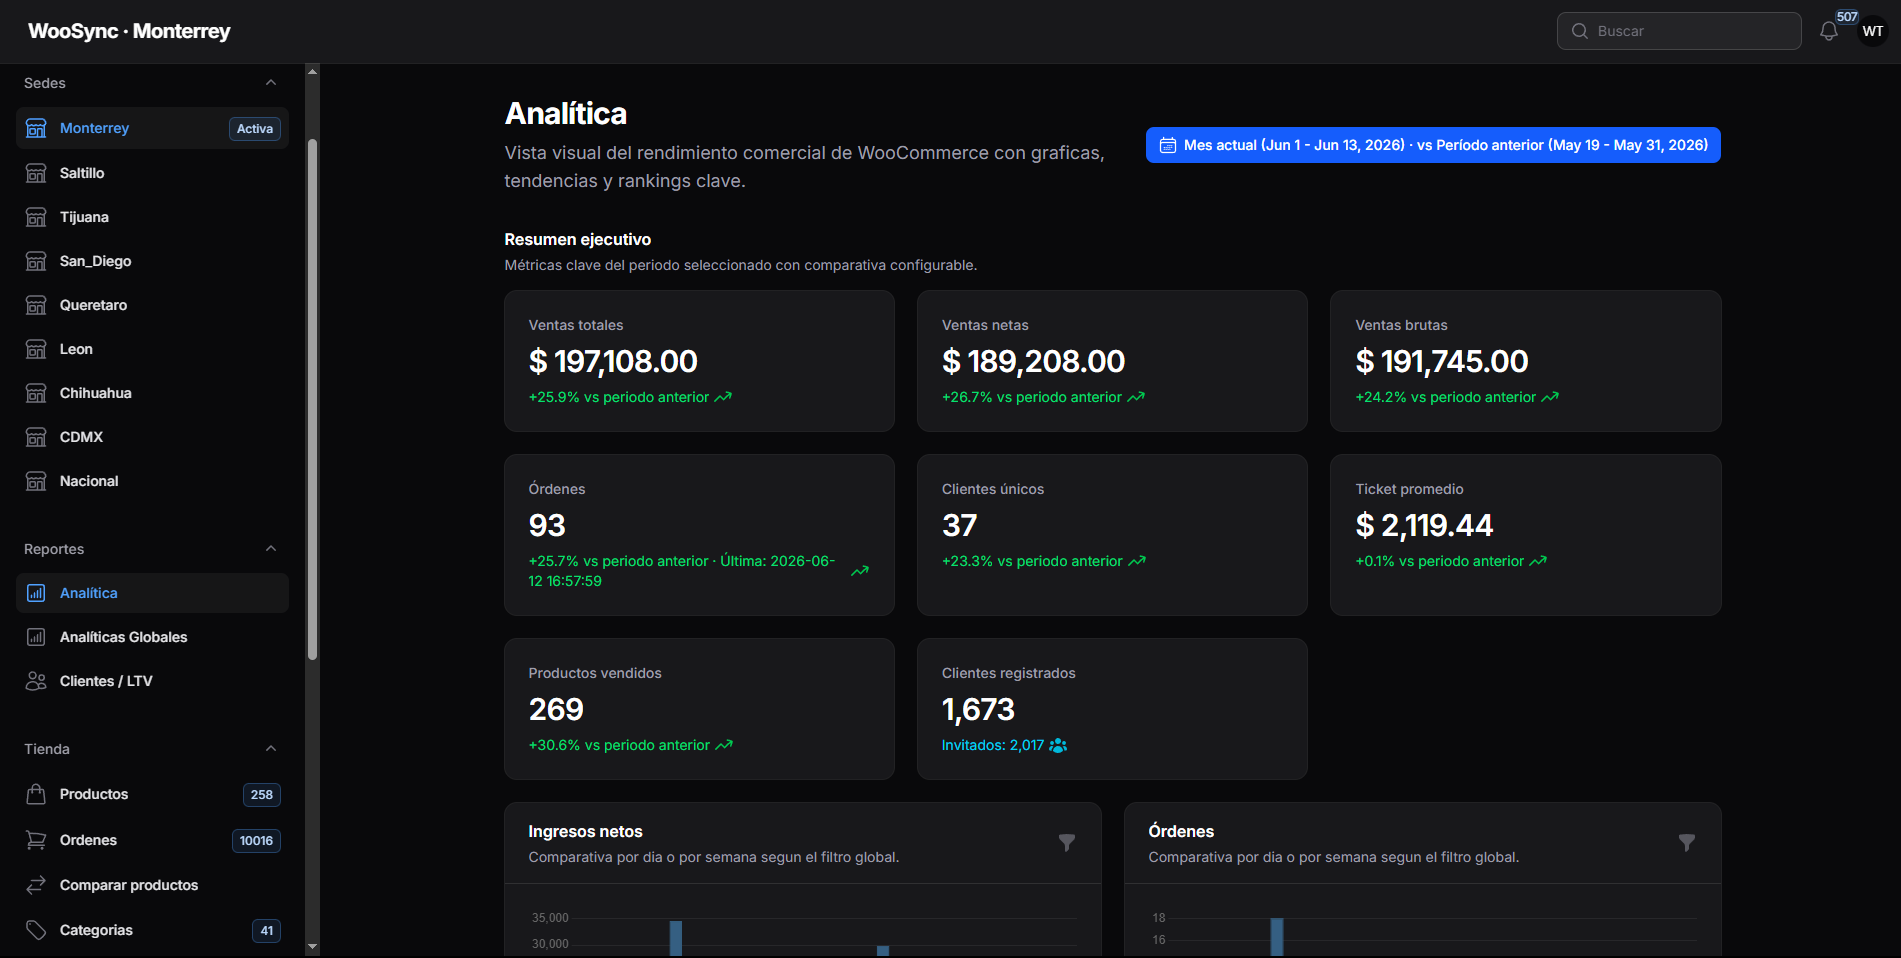The width and height of the screenshot is (1901, 958).
Task: Open filter on Ingresos netos chart
Action: 1067,843
